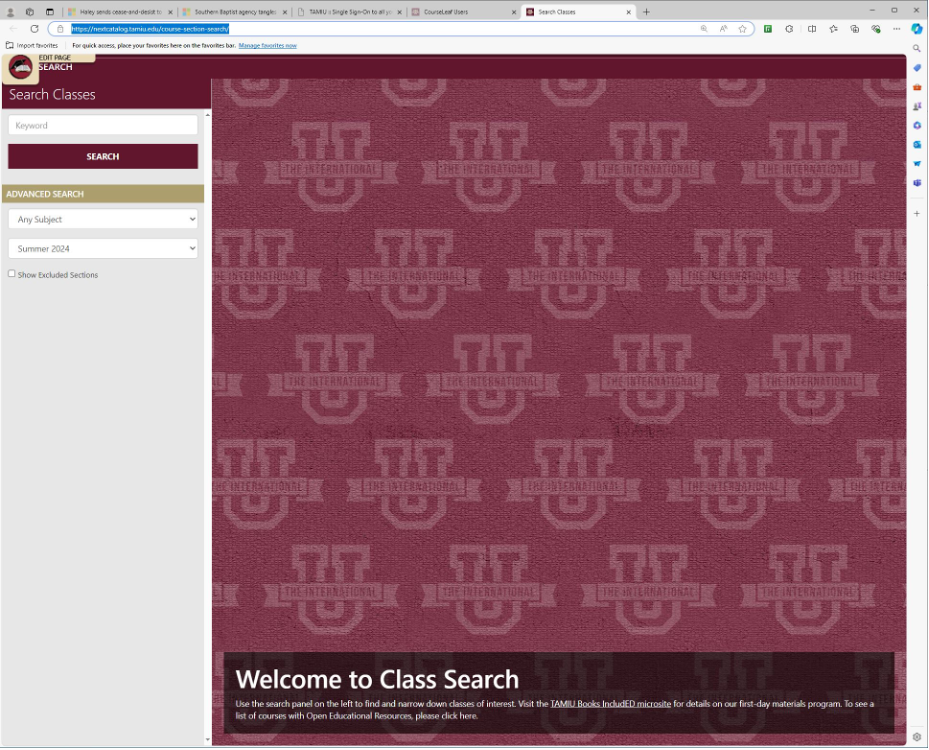
Task: Open the tab actions menu icon
Action: (50, 11)
